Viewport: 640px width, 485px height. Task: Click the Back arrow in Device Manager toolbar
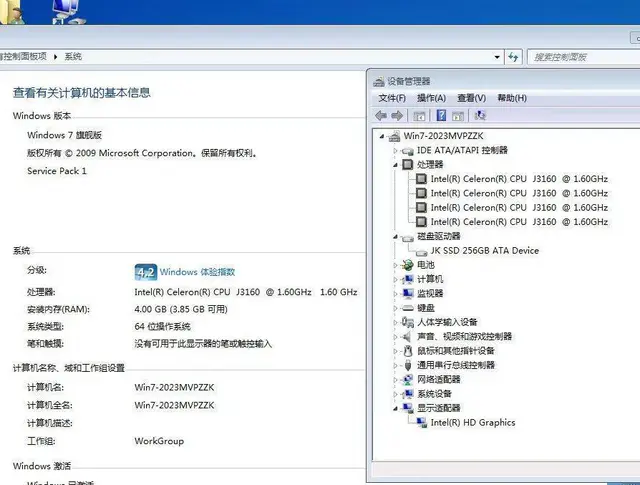(x=381, y=116)
